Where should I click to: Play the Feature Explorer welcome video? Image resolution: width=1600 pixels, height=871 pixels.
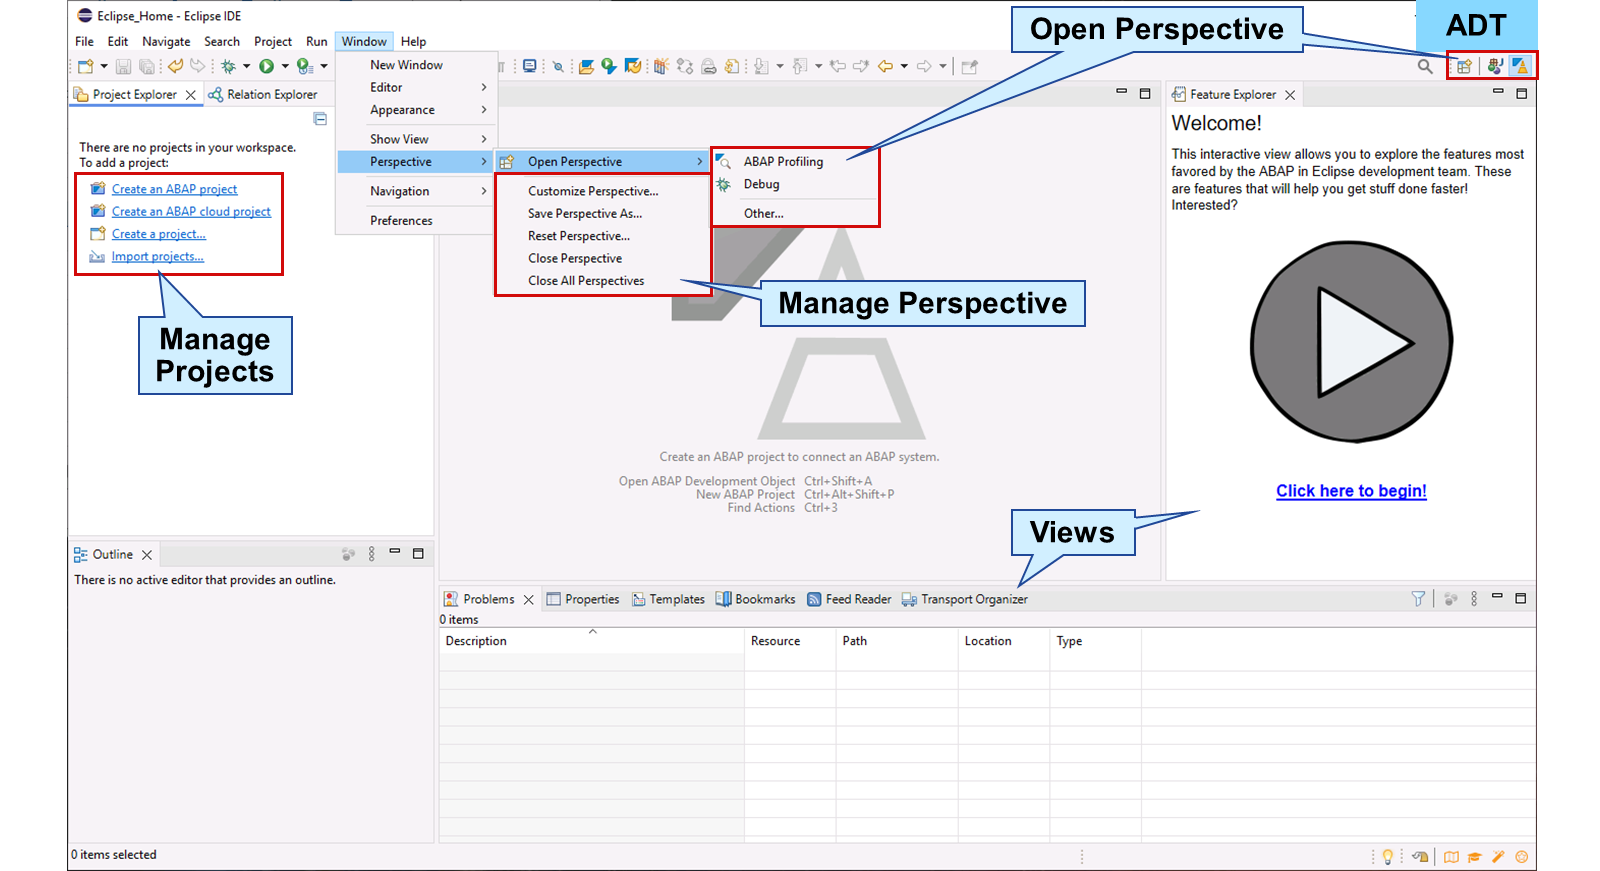point(1351,341)
